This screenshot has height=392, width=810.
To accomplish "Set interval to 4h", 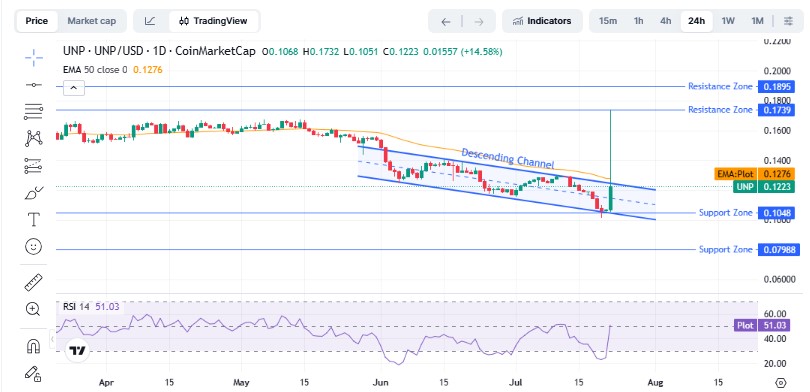I will click(665, 21).
